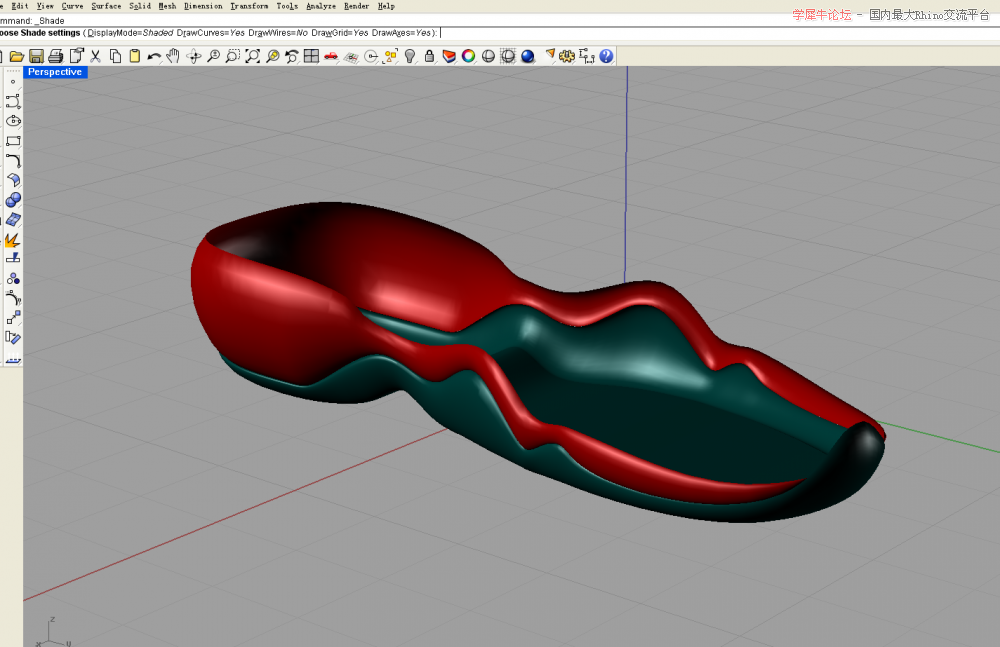
Task: Click the Shade sphere icon
Action: pyautogui.click(x=489, y=56)
